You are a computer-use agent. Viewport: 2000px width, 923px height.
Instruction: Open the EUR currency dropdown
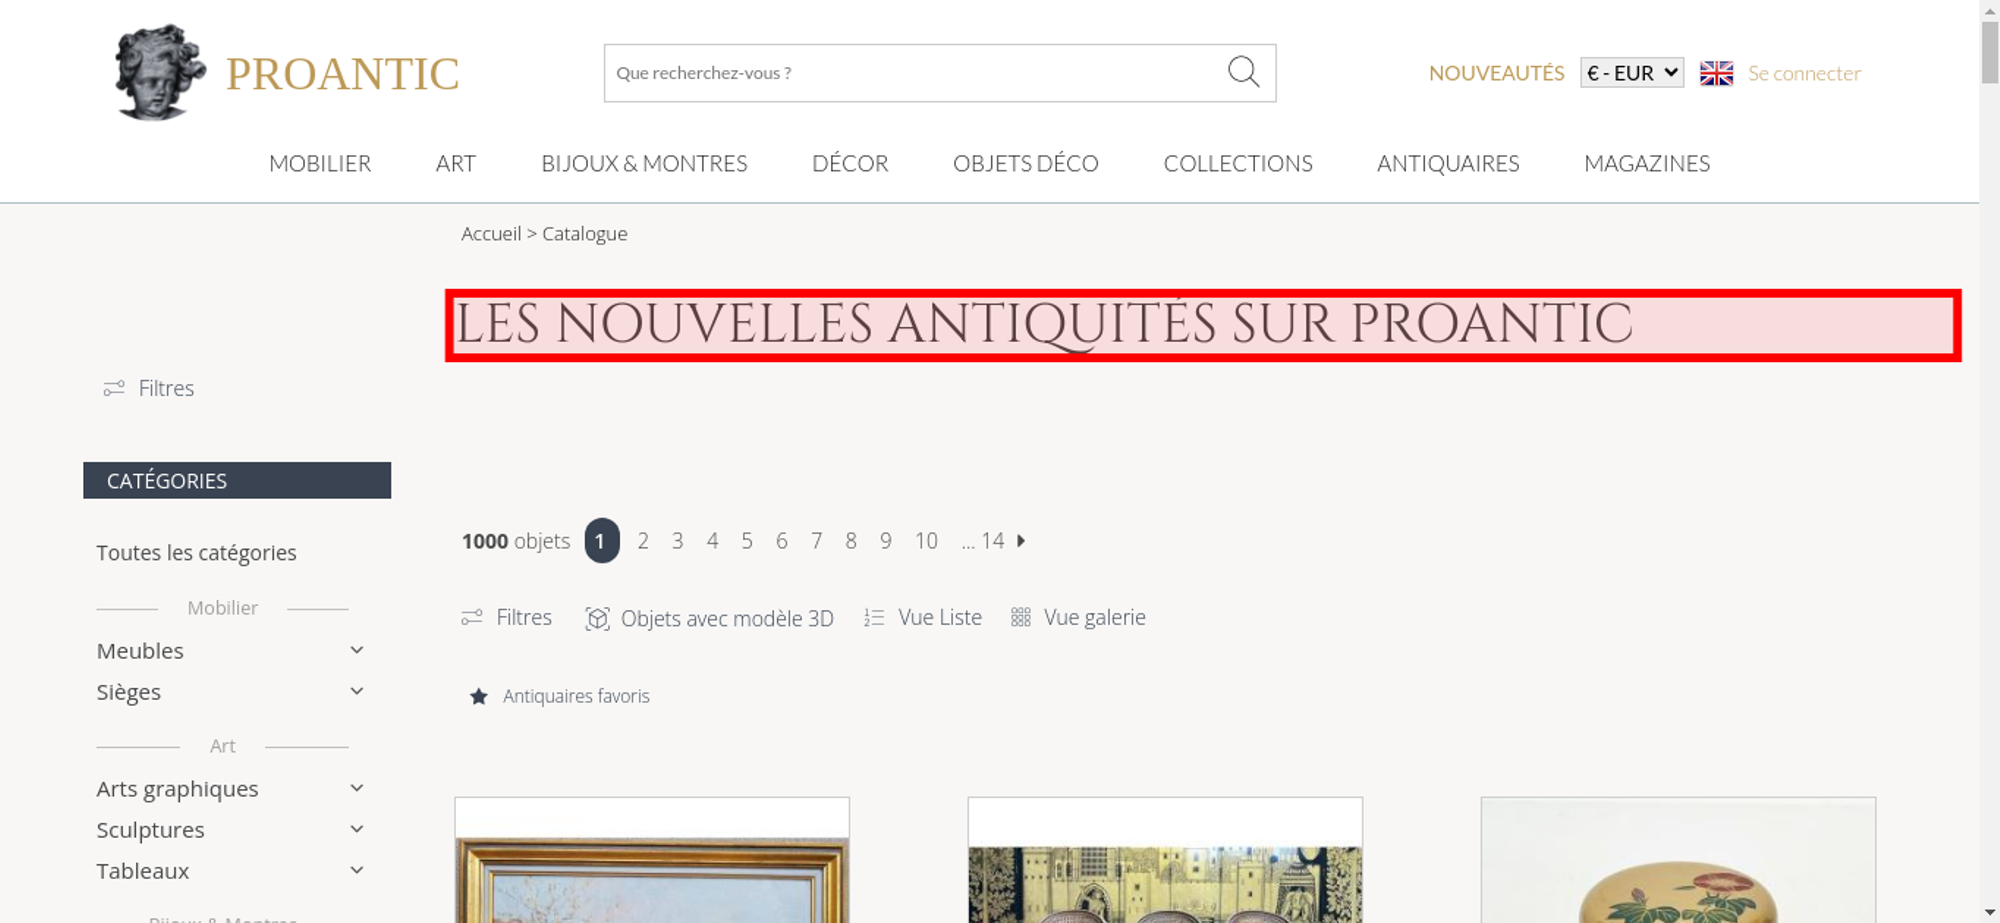[1631, 73]
